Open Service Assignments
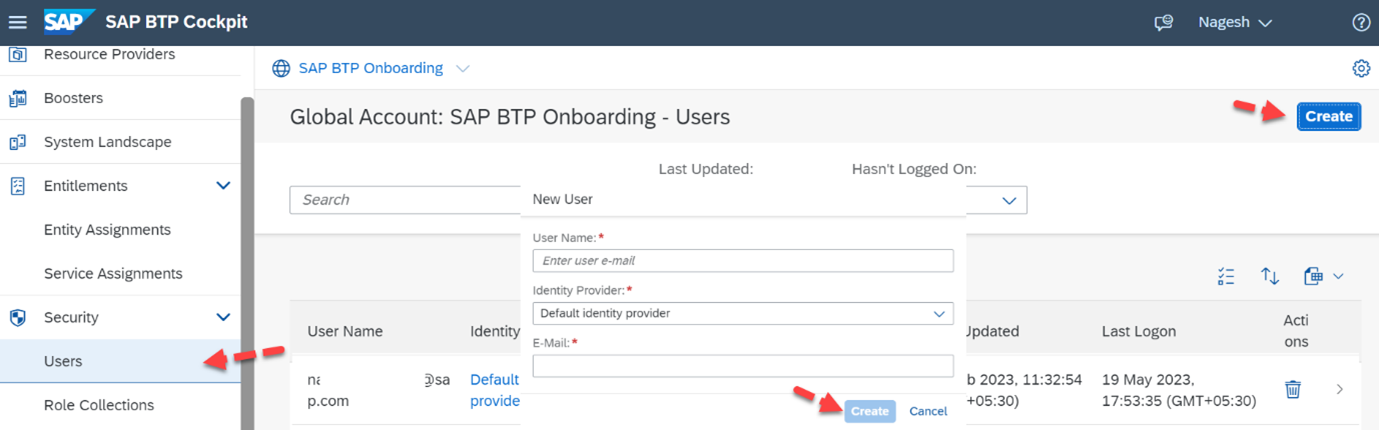1379x430 pixels. [x=113, y=273]
